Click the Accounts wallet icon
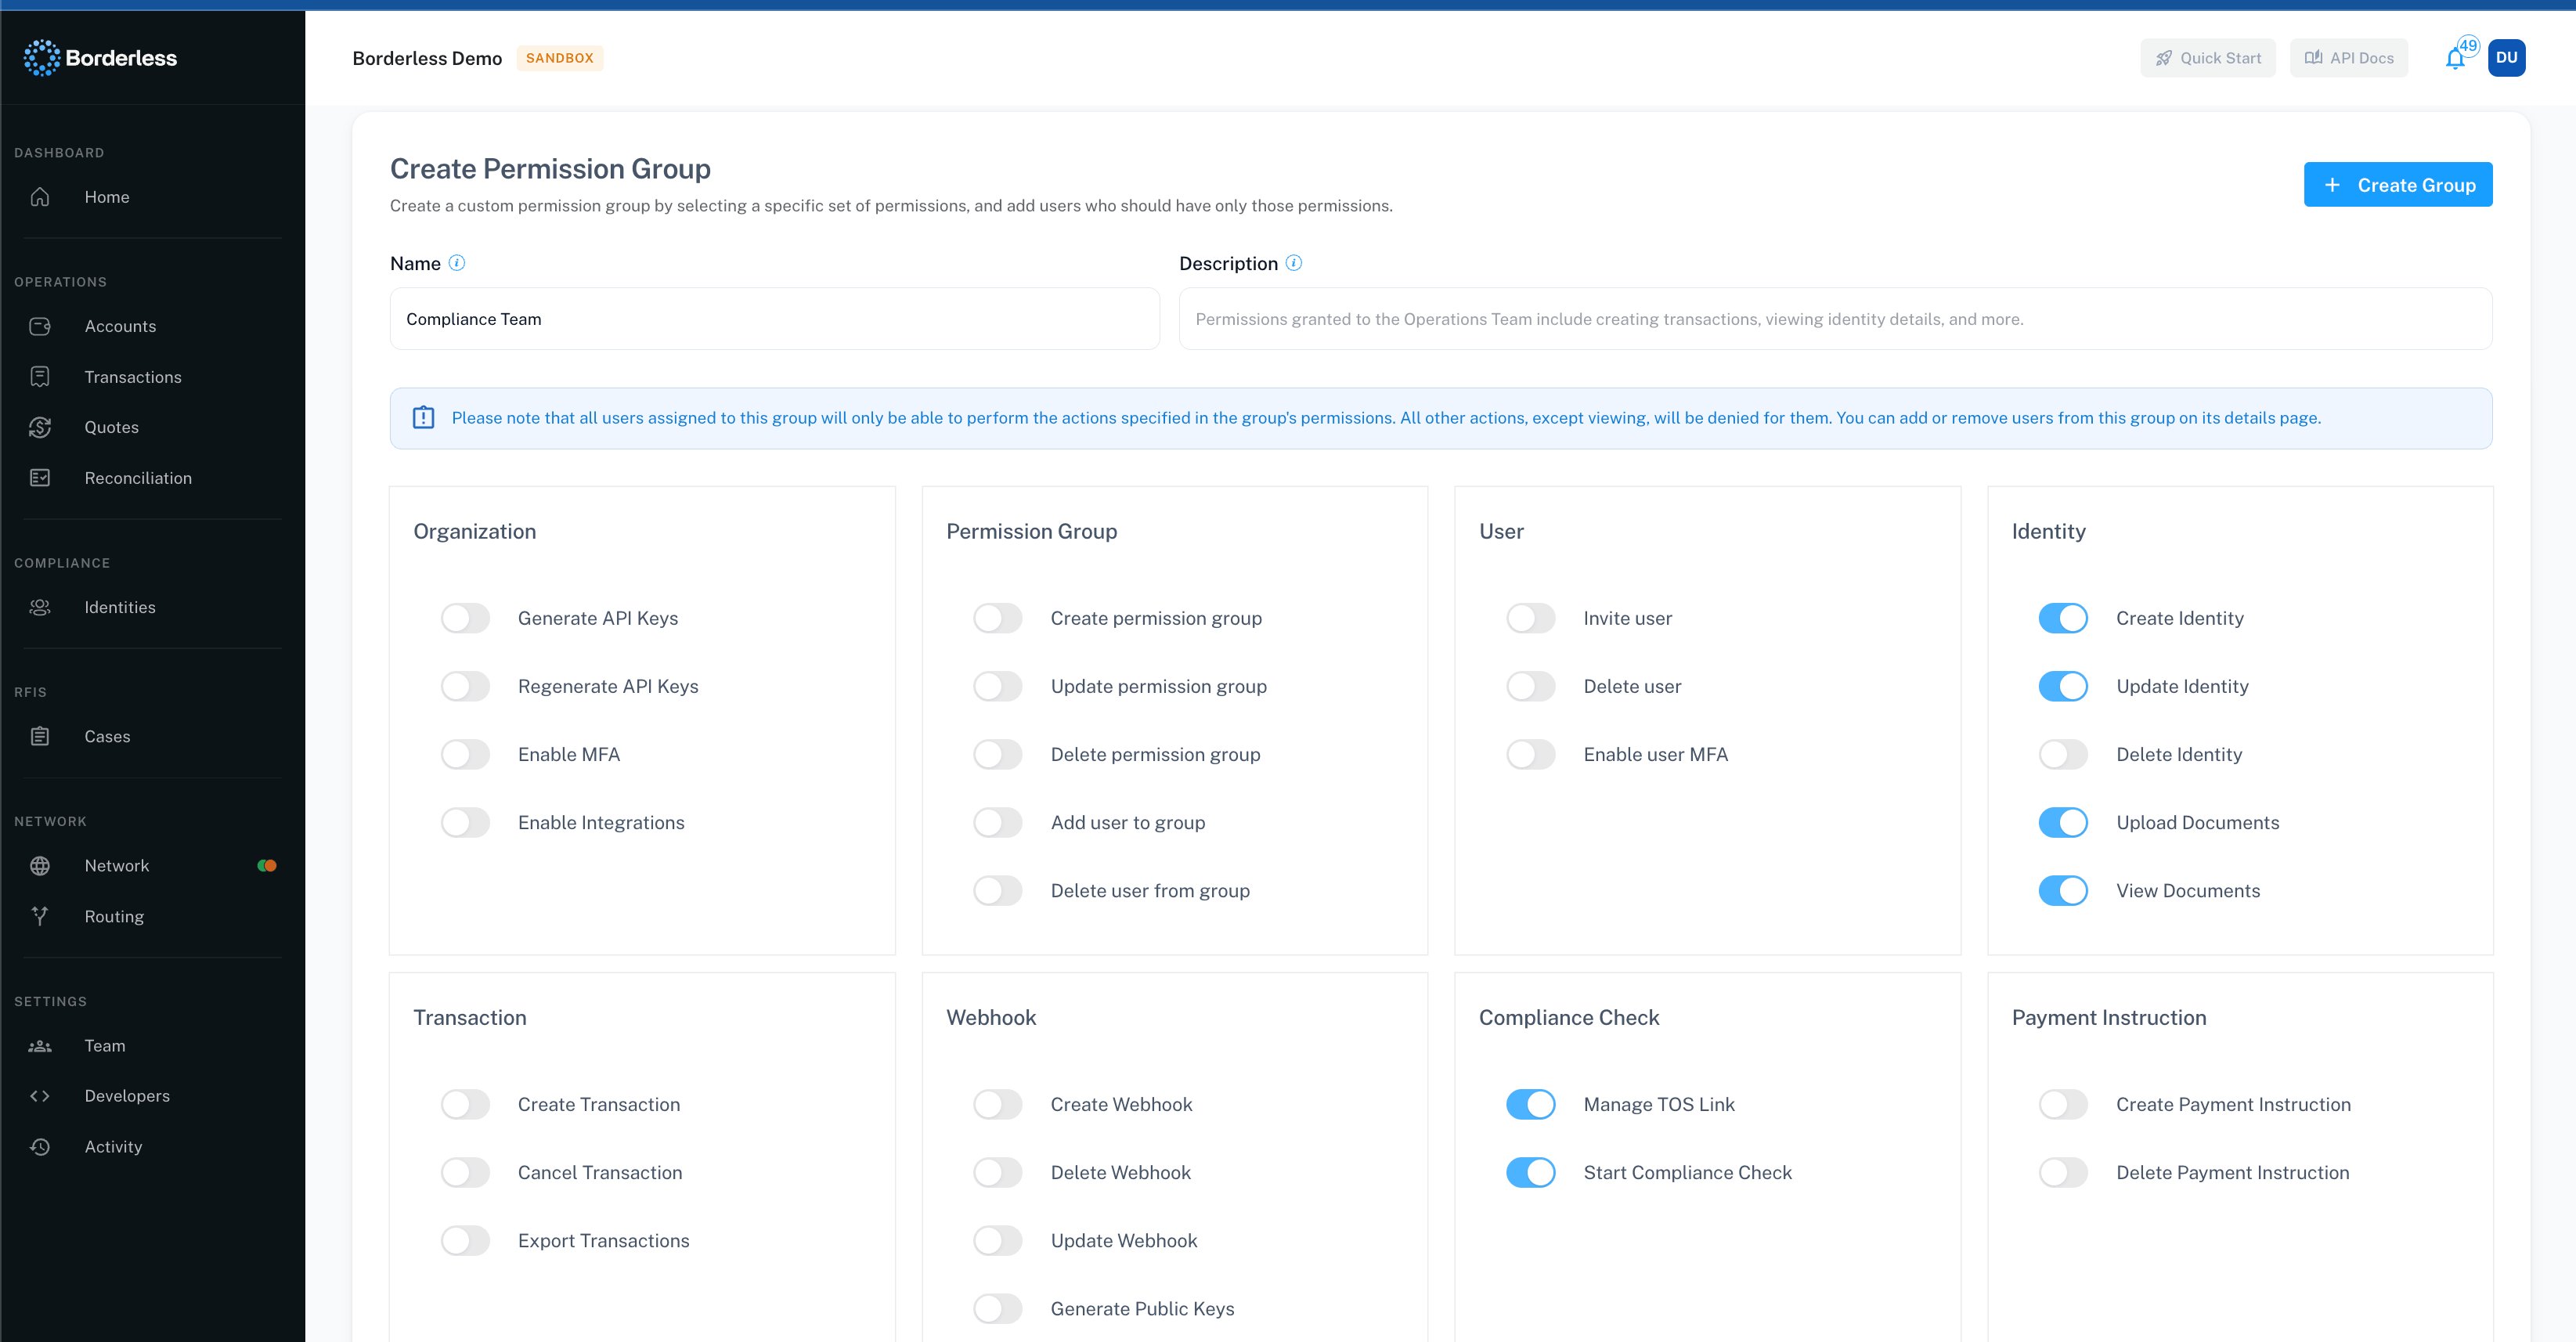 click(40, 326)
